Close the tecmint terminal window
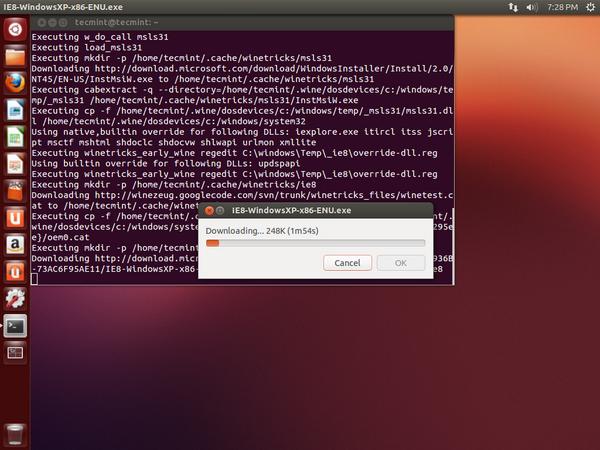The height and width of the screenshot is (450, 600). click(42, 23)
